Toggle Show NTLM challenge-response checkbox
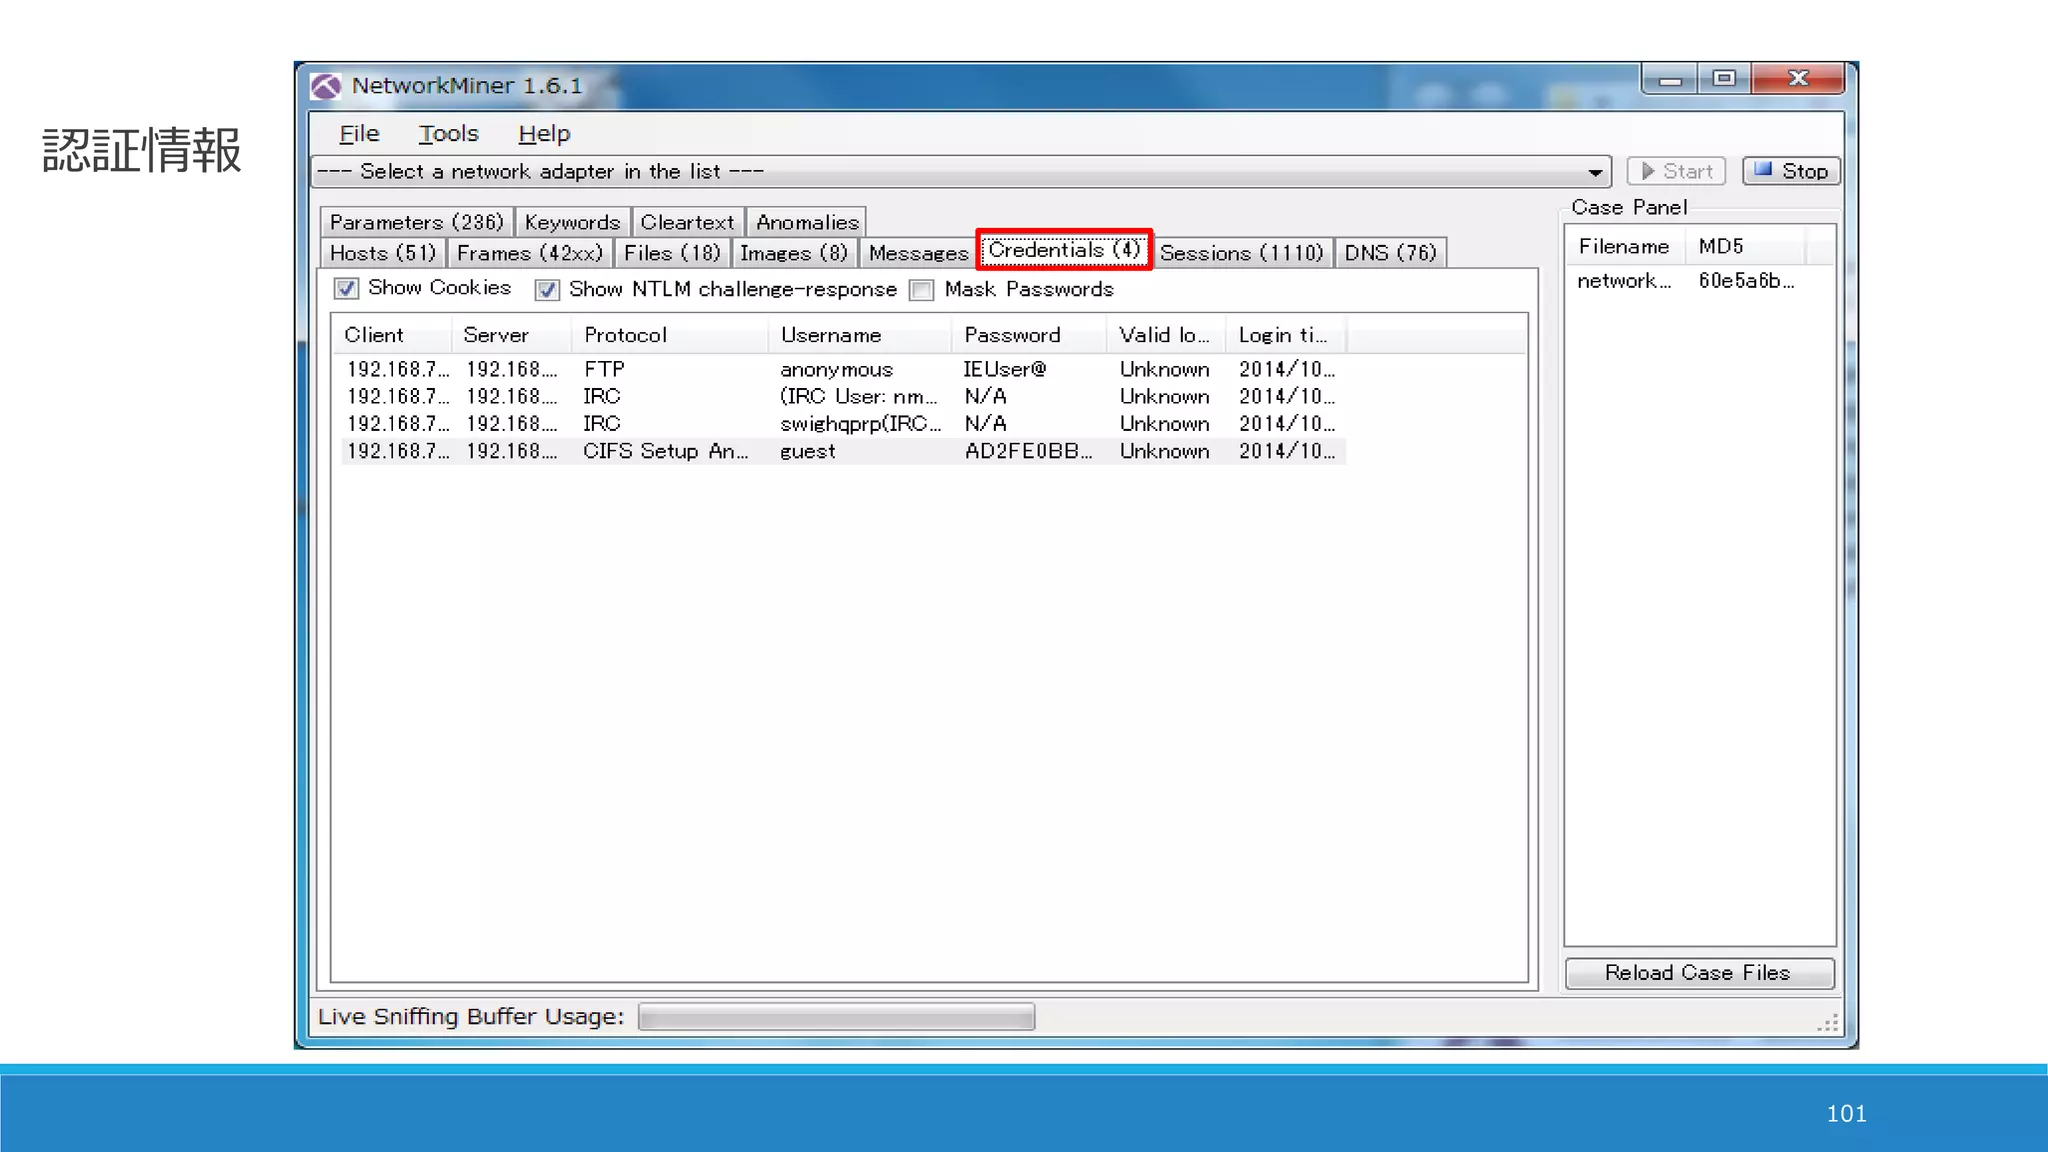This screenshot has width=2048, height=1152. (x=547, y=290)
